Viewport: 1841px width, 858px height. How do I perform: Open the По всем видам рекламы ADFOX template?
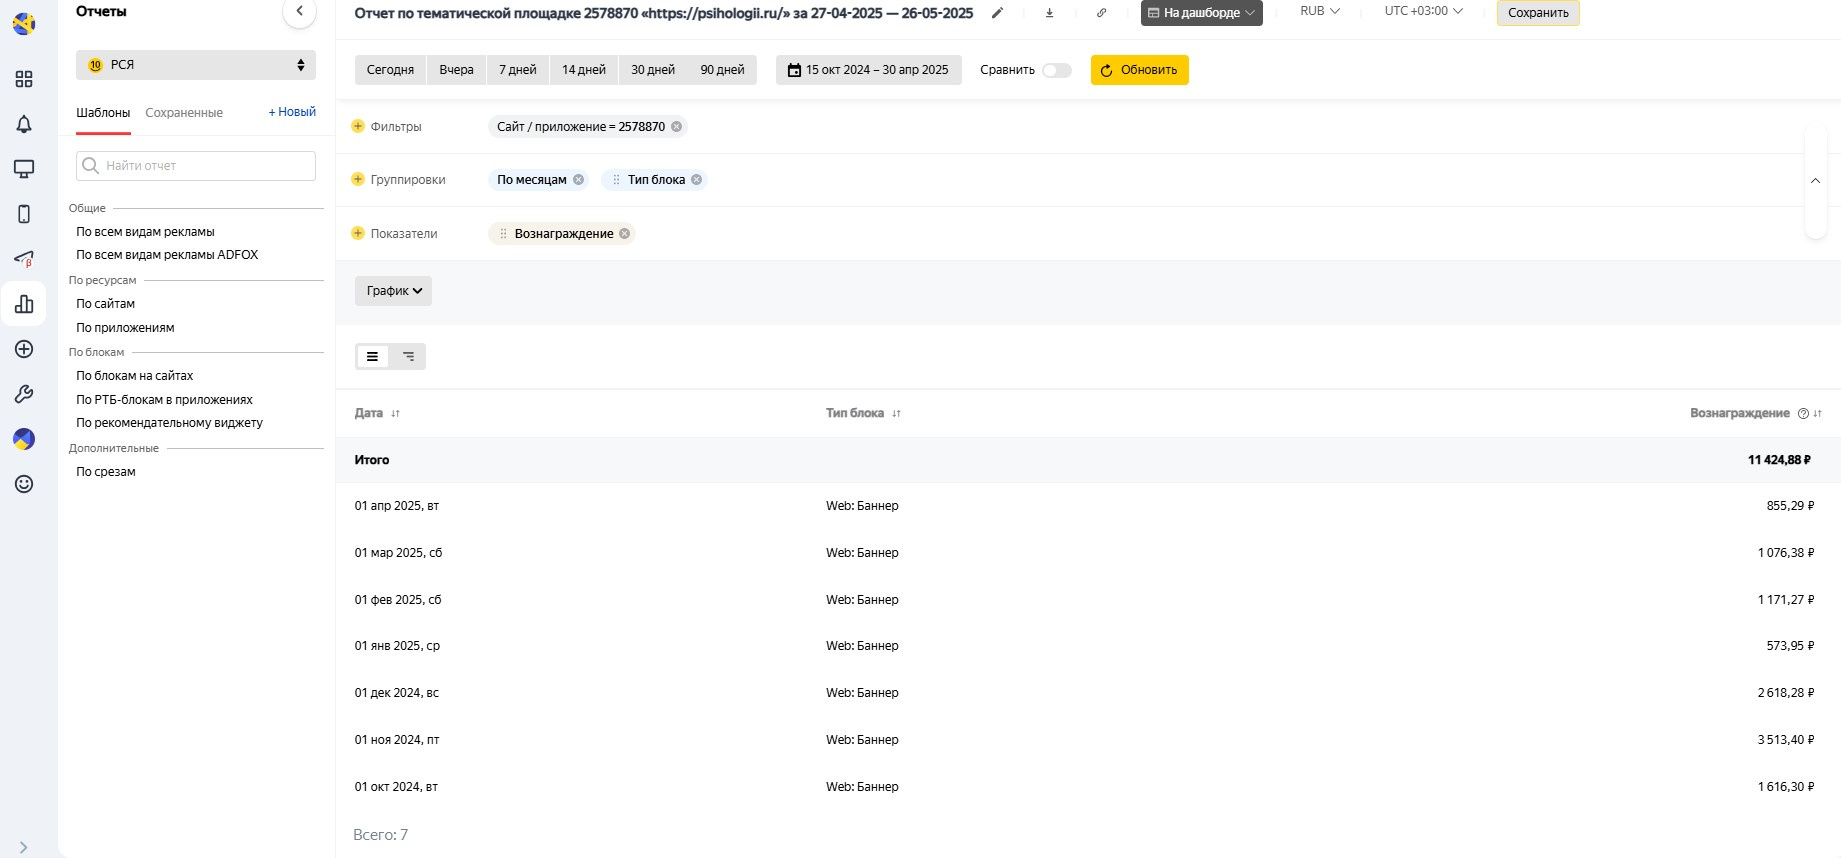click(x=167, y=255)
